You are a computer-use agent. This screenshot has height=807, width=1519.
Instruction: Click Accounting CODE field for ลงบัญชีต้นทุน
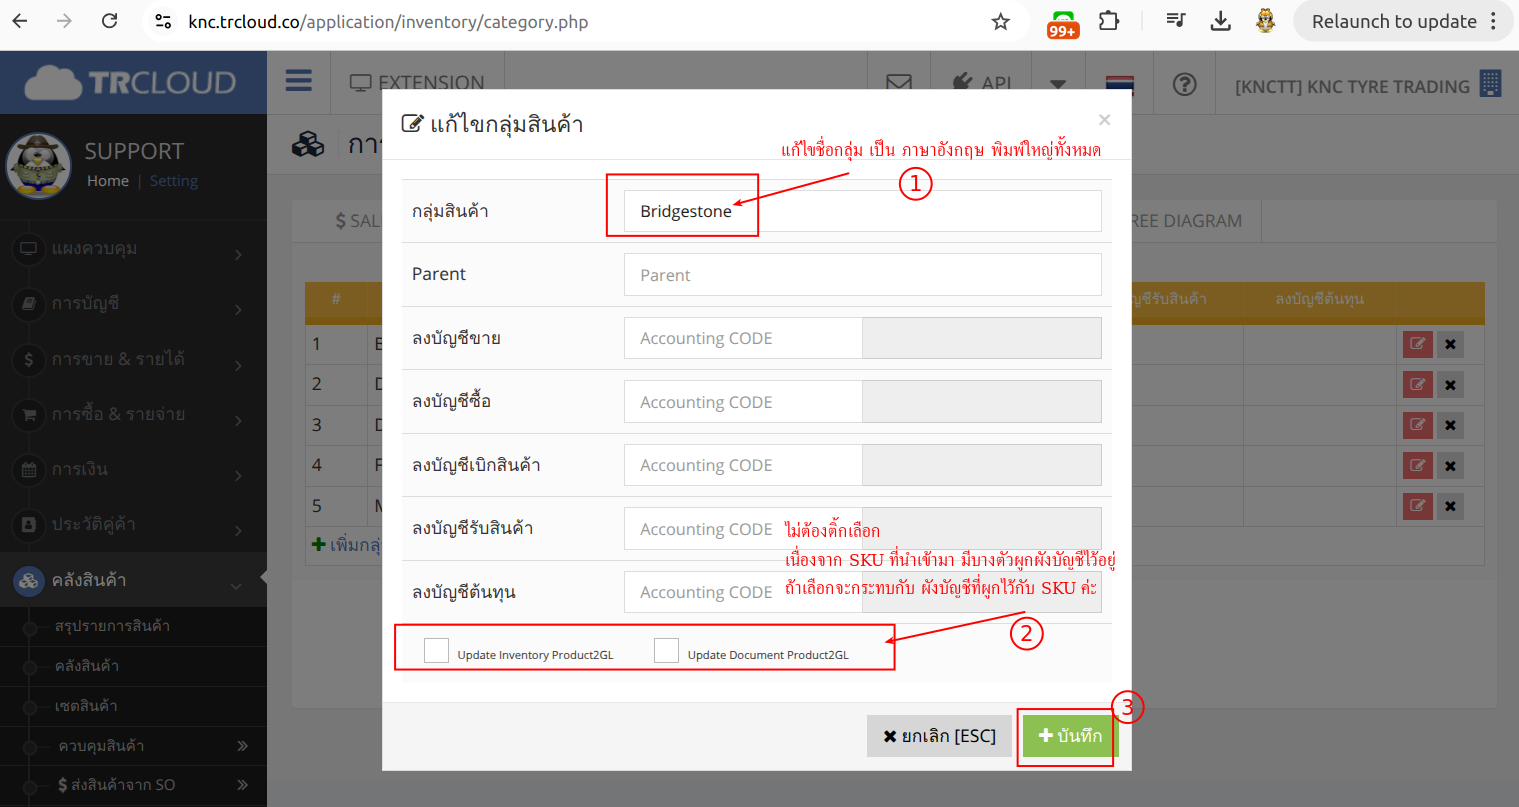[743, 592]
